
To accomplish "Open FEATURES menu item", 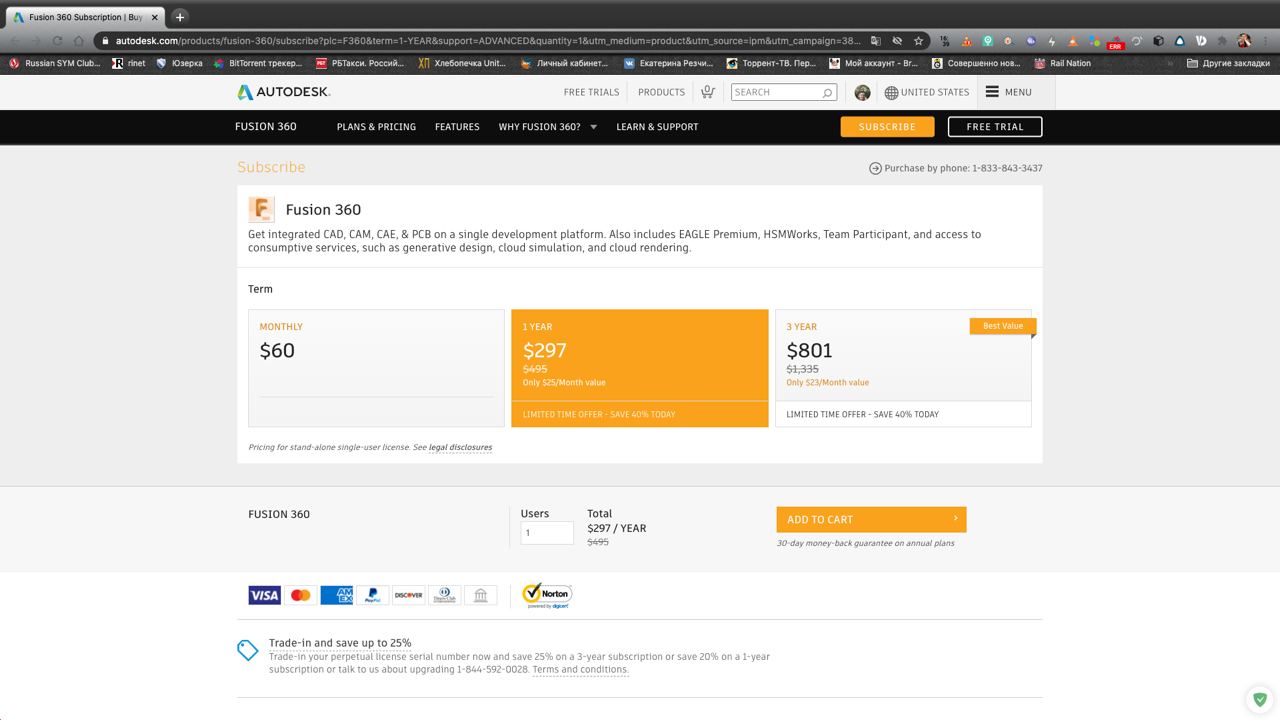I will pyautogui.click(x=457, y=127).
